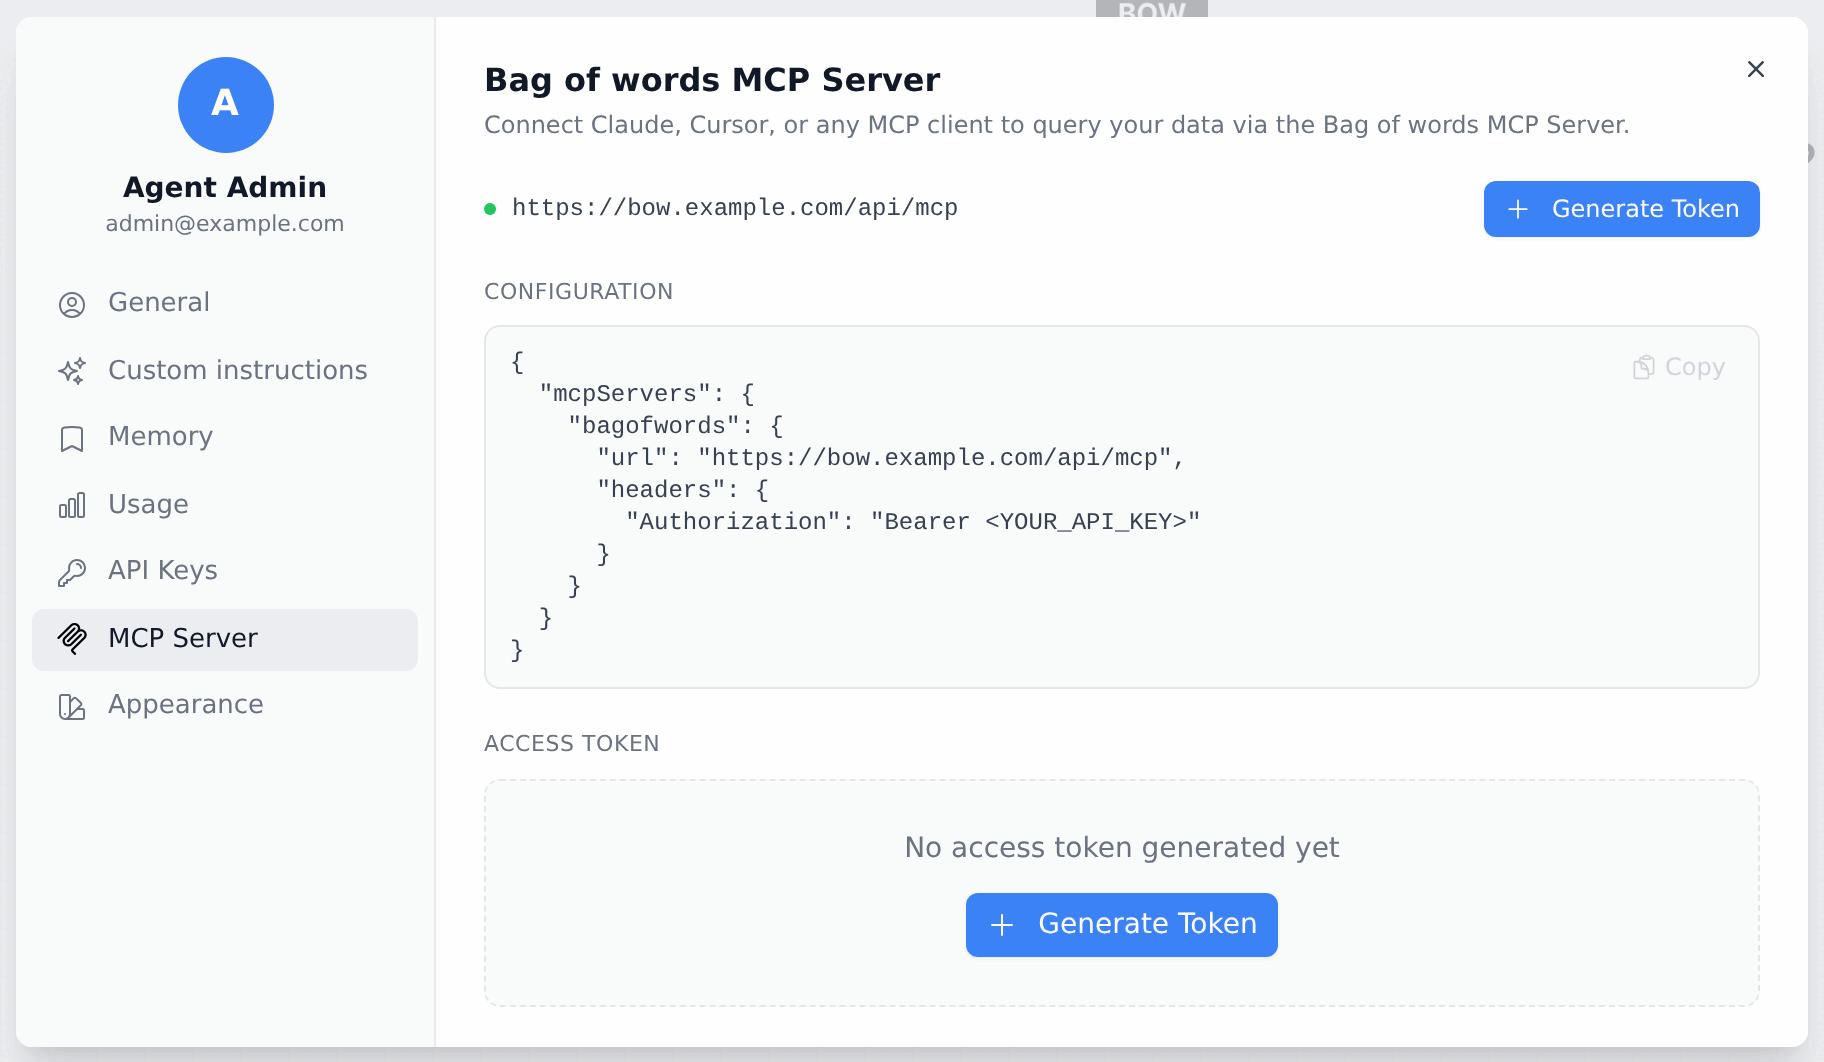Click the clipboard icon next to Copy
Screen dimensions: 1824x1062
coord(1643,367)
